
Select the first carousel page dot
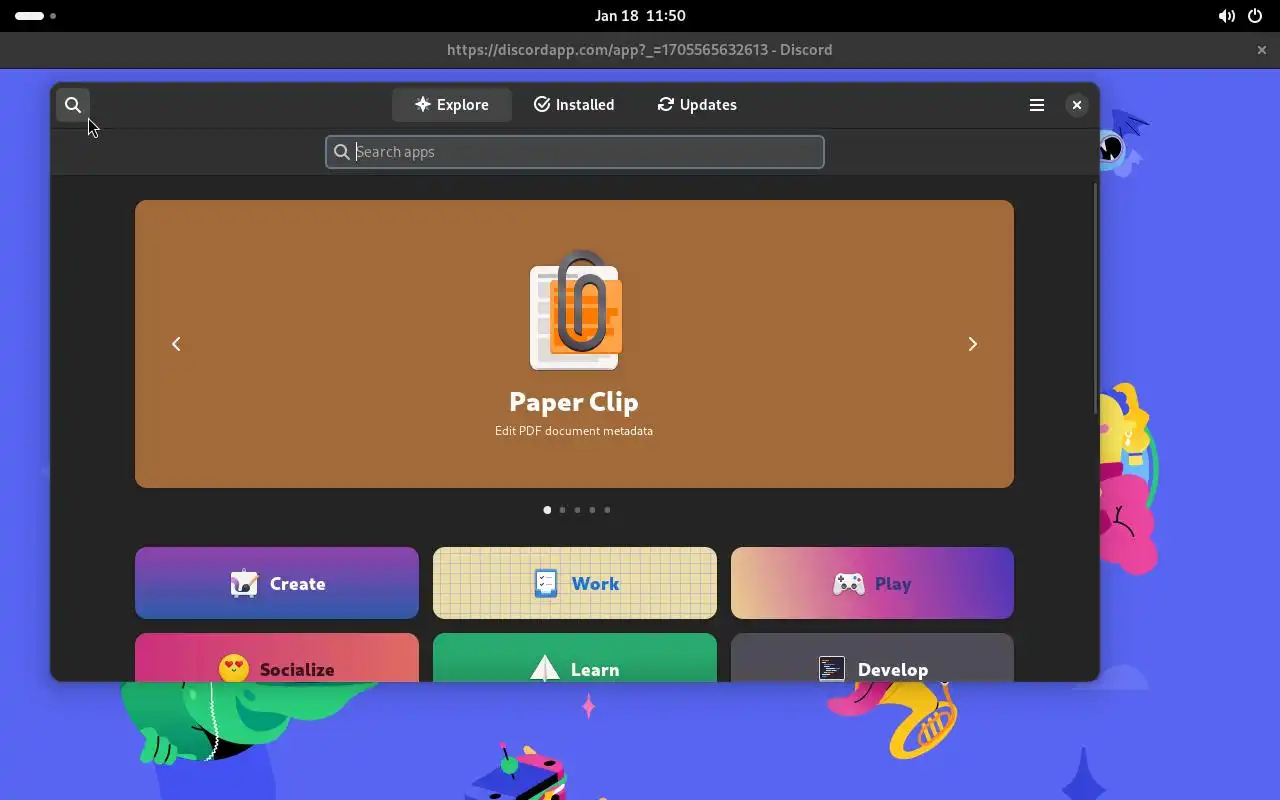547,510
